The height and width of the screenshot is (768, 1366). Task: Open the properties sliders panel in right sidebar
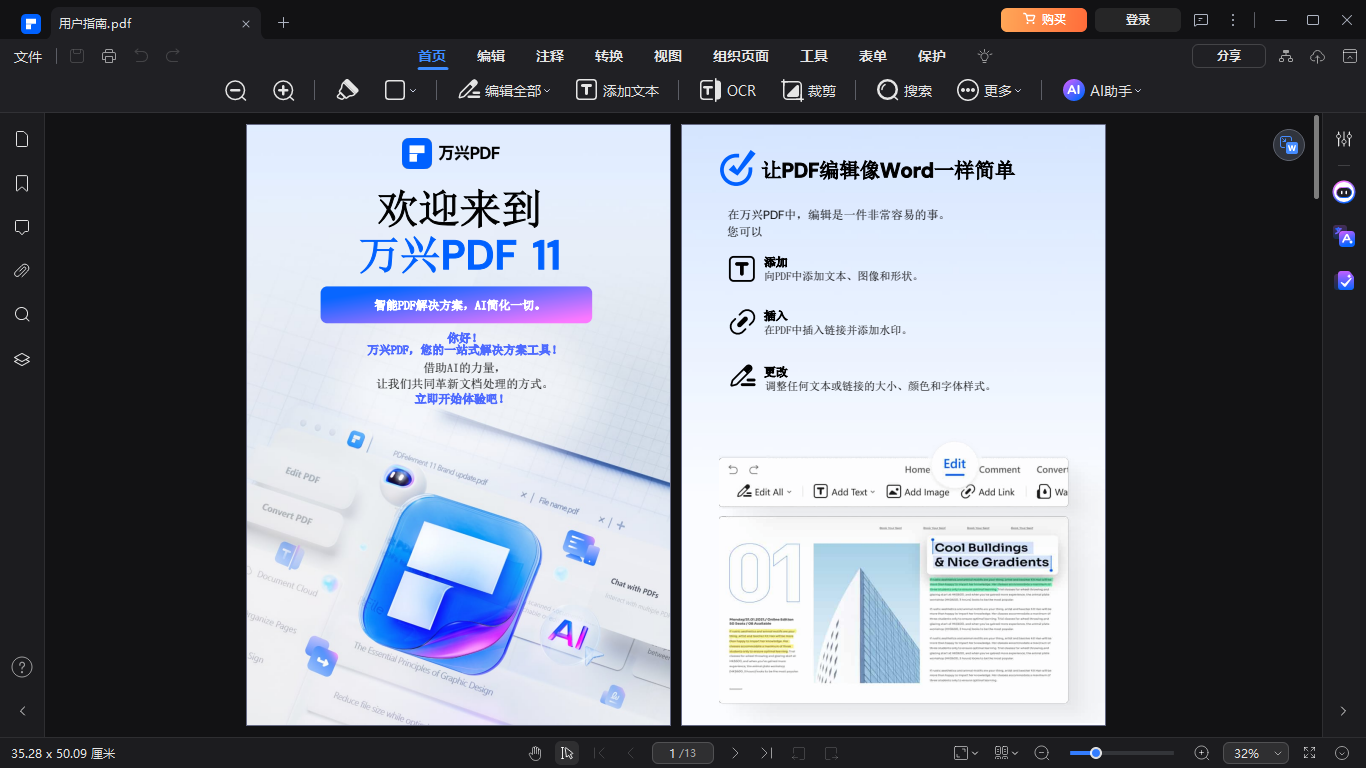coord(1344,139)
